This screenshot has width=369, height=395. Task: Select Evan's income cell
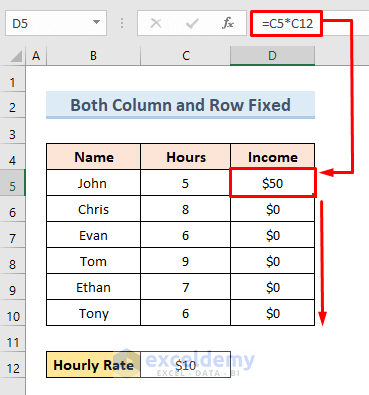click(272, 235)
